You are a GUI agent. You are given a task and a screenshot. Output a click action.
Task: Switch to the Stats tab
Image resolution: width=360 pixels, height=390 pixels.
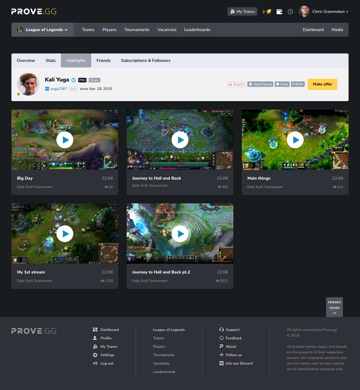pyautogui.click(x=50, y=60)
